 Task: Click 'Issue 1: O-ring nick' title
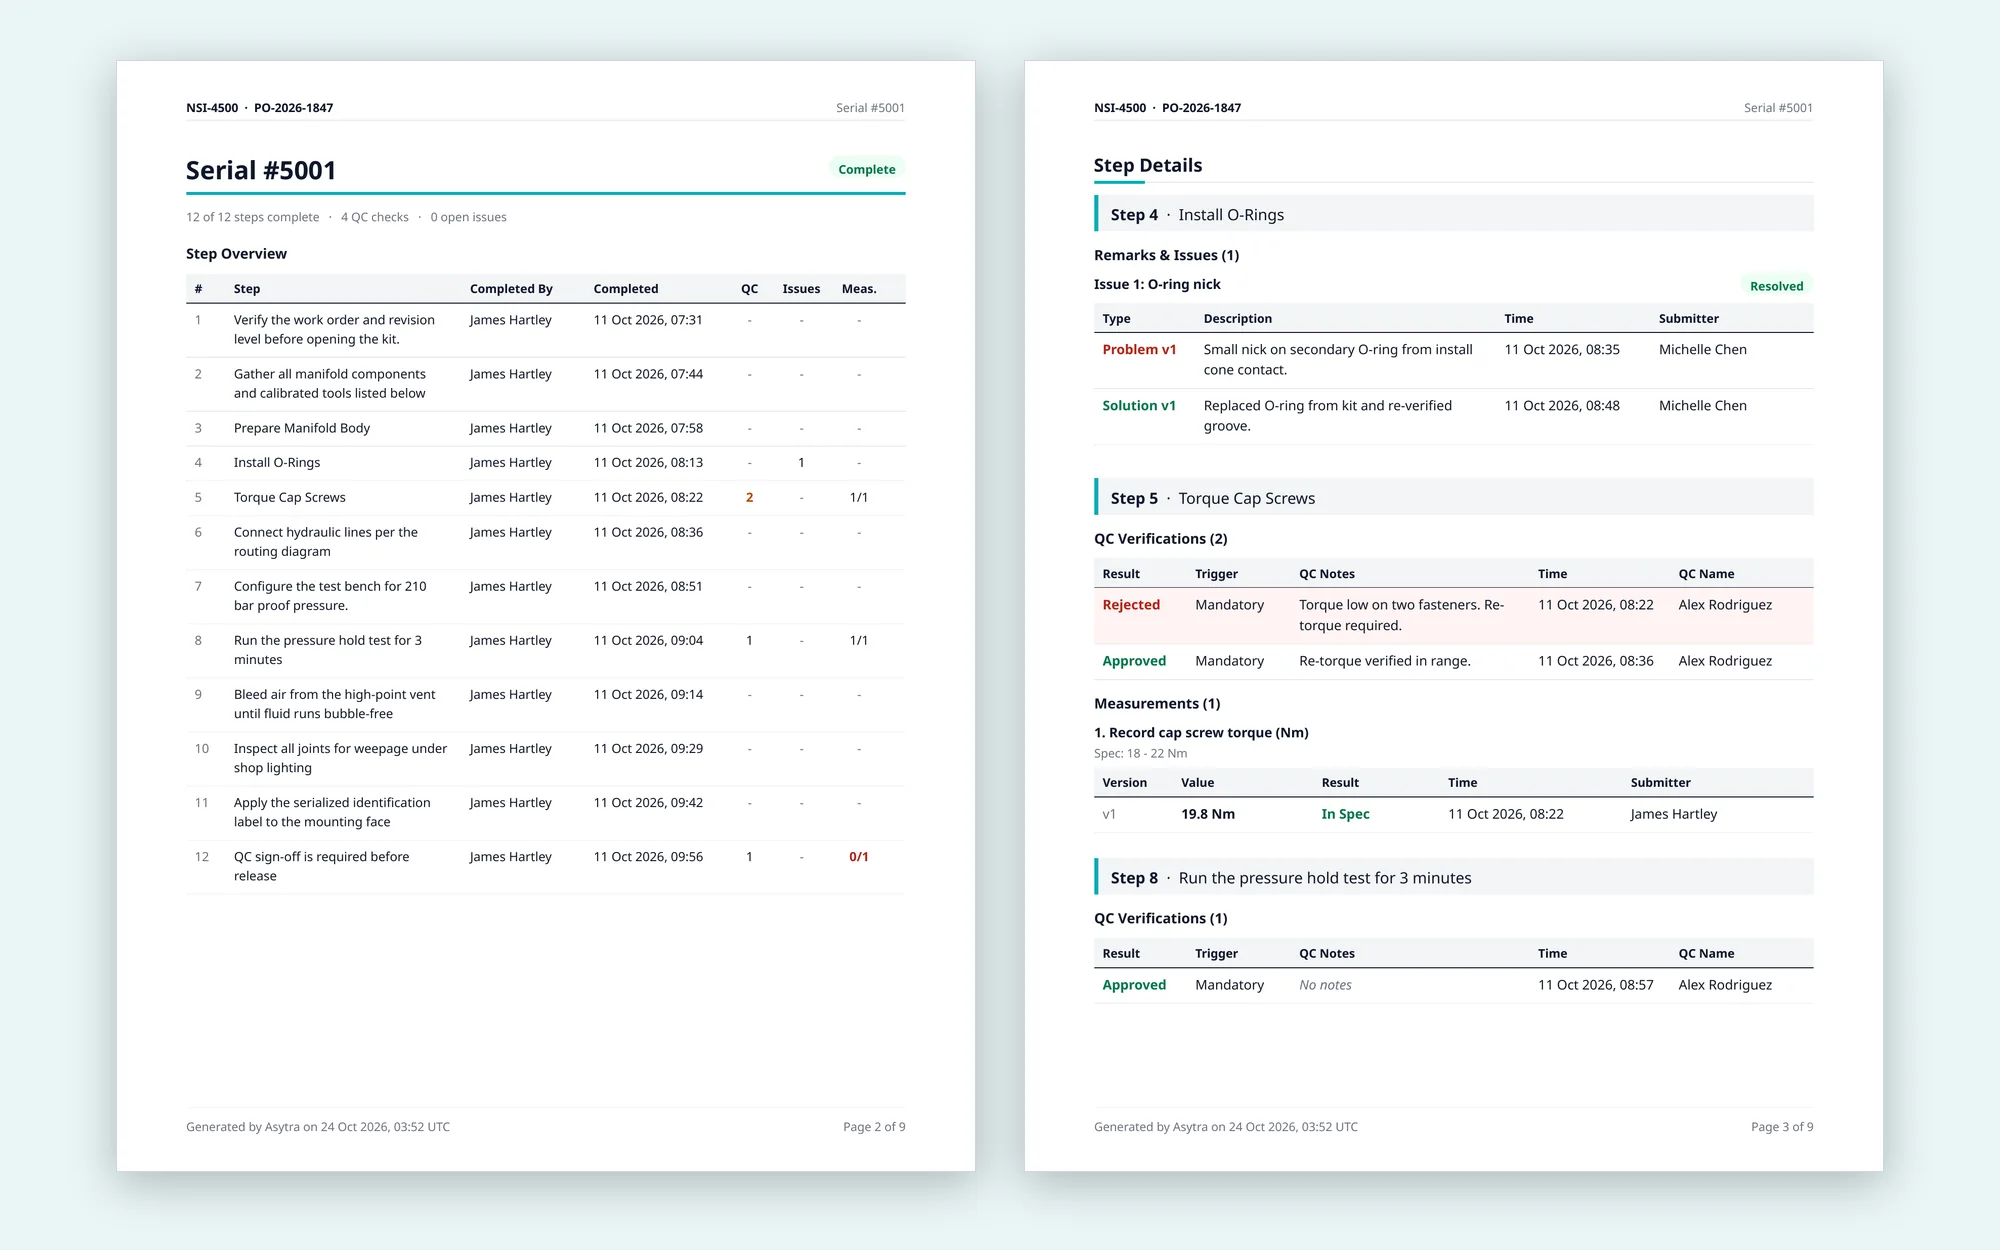[1157, 285]
